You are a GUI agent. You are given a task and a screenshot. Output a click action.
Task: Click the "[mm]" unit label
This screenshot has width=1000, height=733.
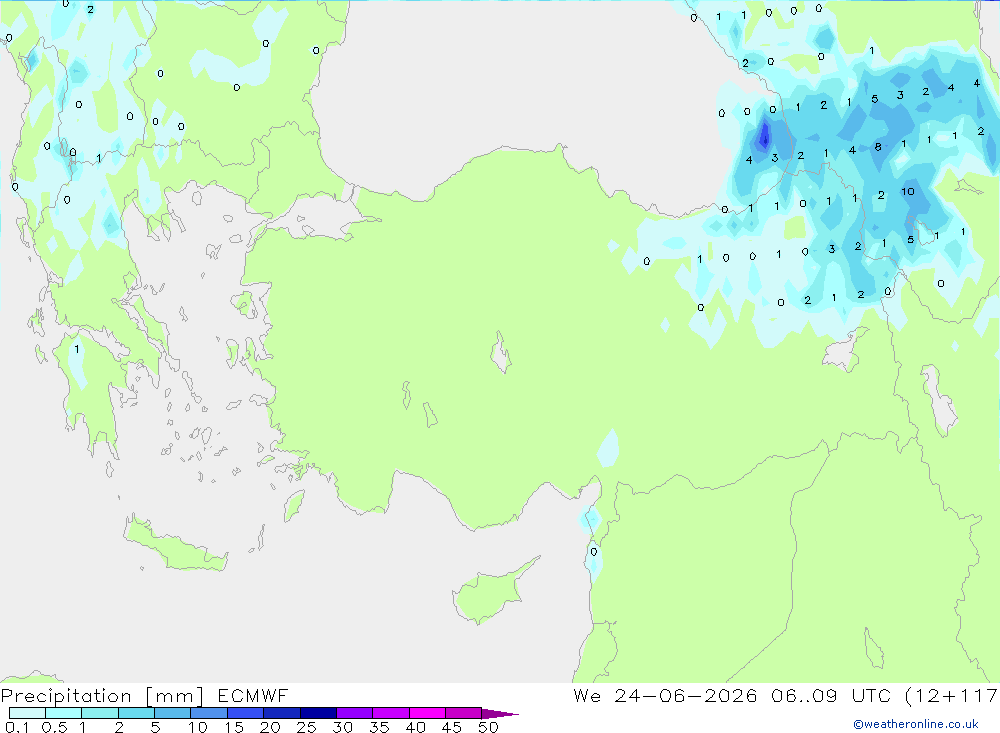pos(174,696)
